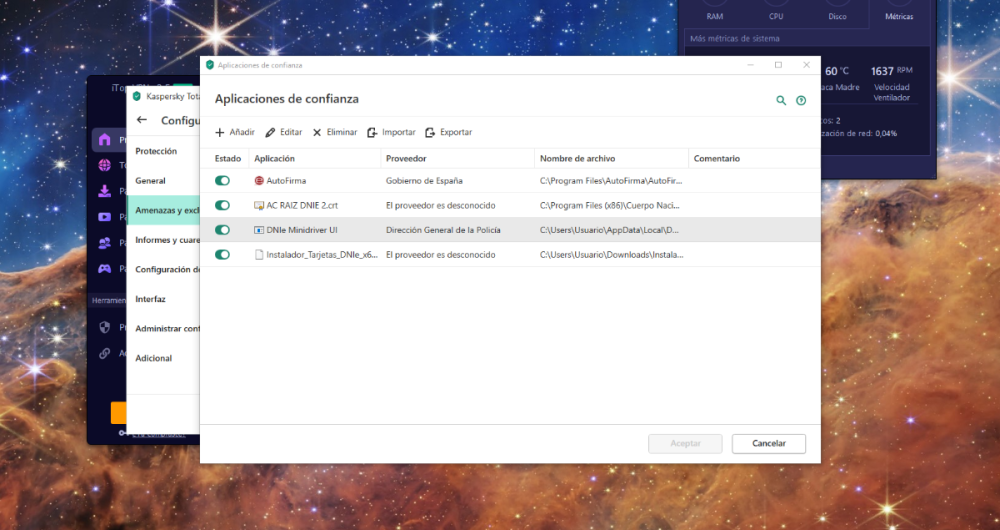
Task: Click the back arrow in Kaspersky settings
Action: pyautogui.click(x=142, y=120)
